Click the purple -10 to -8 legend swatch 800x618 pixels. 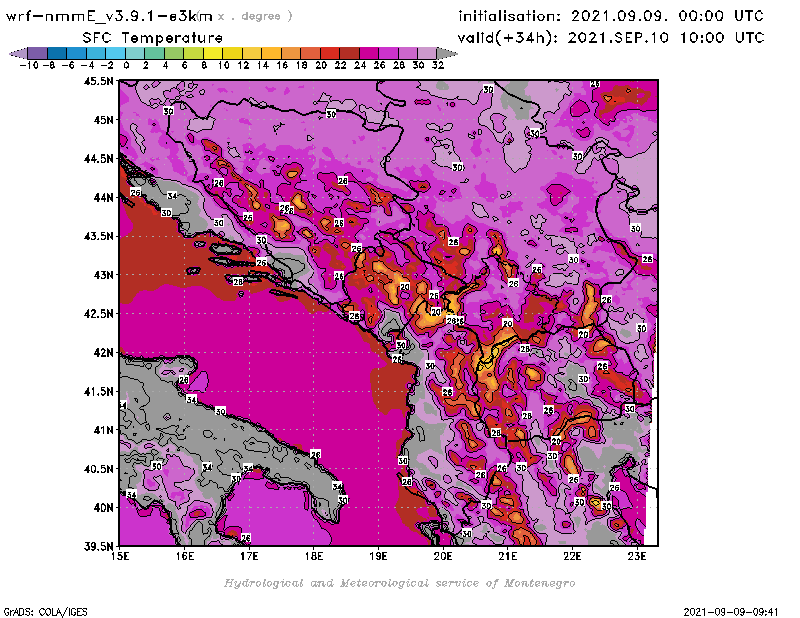point(38,53)
